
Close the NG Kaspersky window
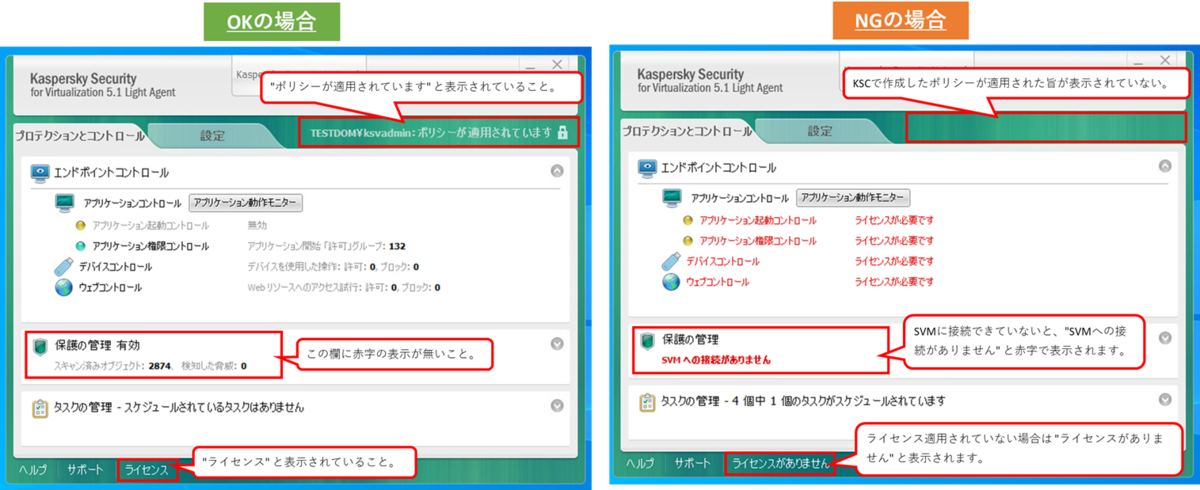(x=1164, y=61)
